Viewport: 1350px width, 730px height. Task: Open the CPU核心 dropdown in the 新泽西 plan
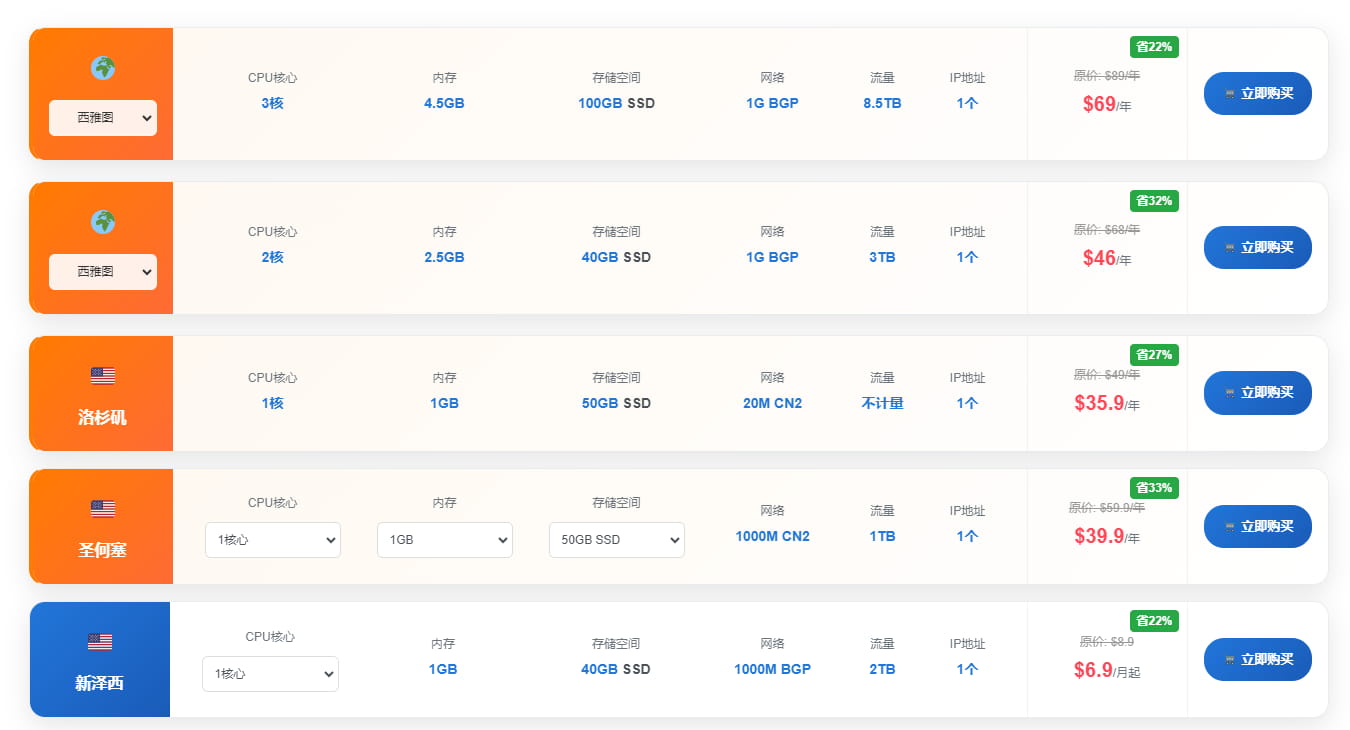[270, 674]
